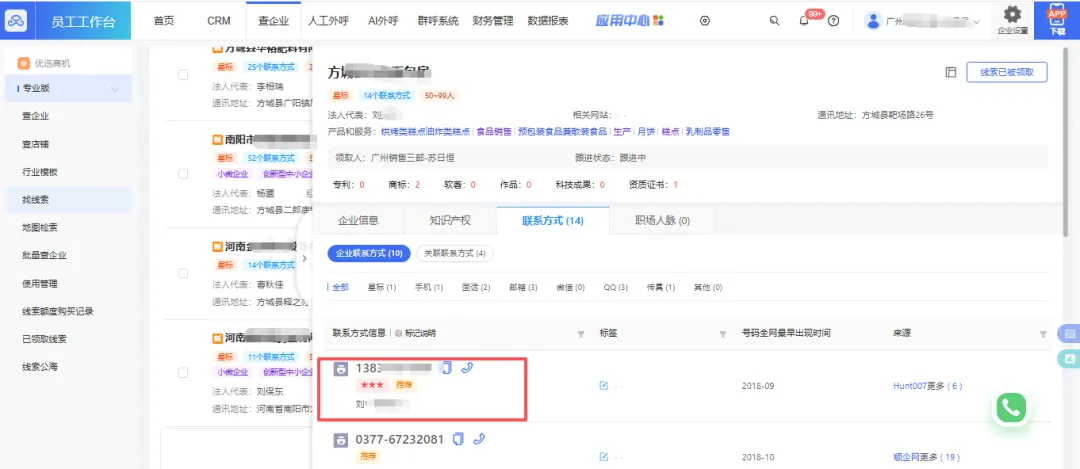
Task: Open the notification bell with 99+ badge
Action: (804, 21)
